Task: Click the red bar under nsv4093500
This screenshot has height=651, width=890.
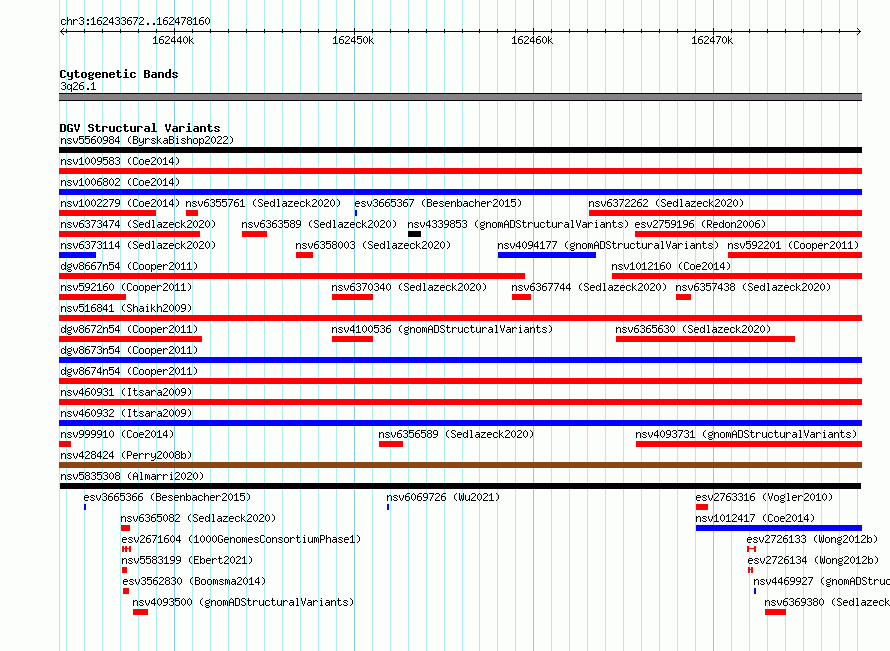Action: pyautogui.click(x=140, y=612)
